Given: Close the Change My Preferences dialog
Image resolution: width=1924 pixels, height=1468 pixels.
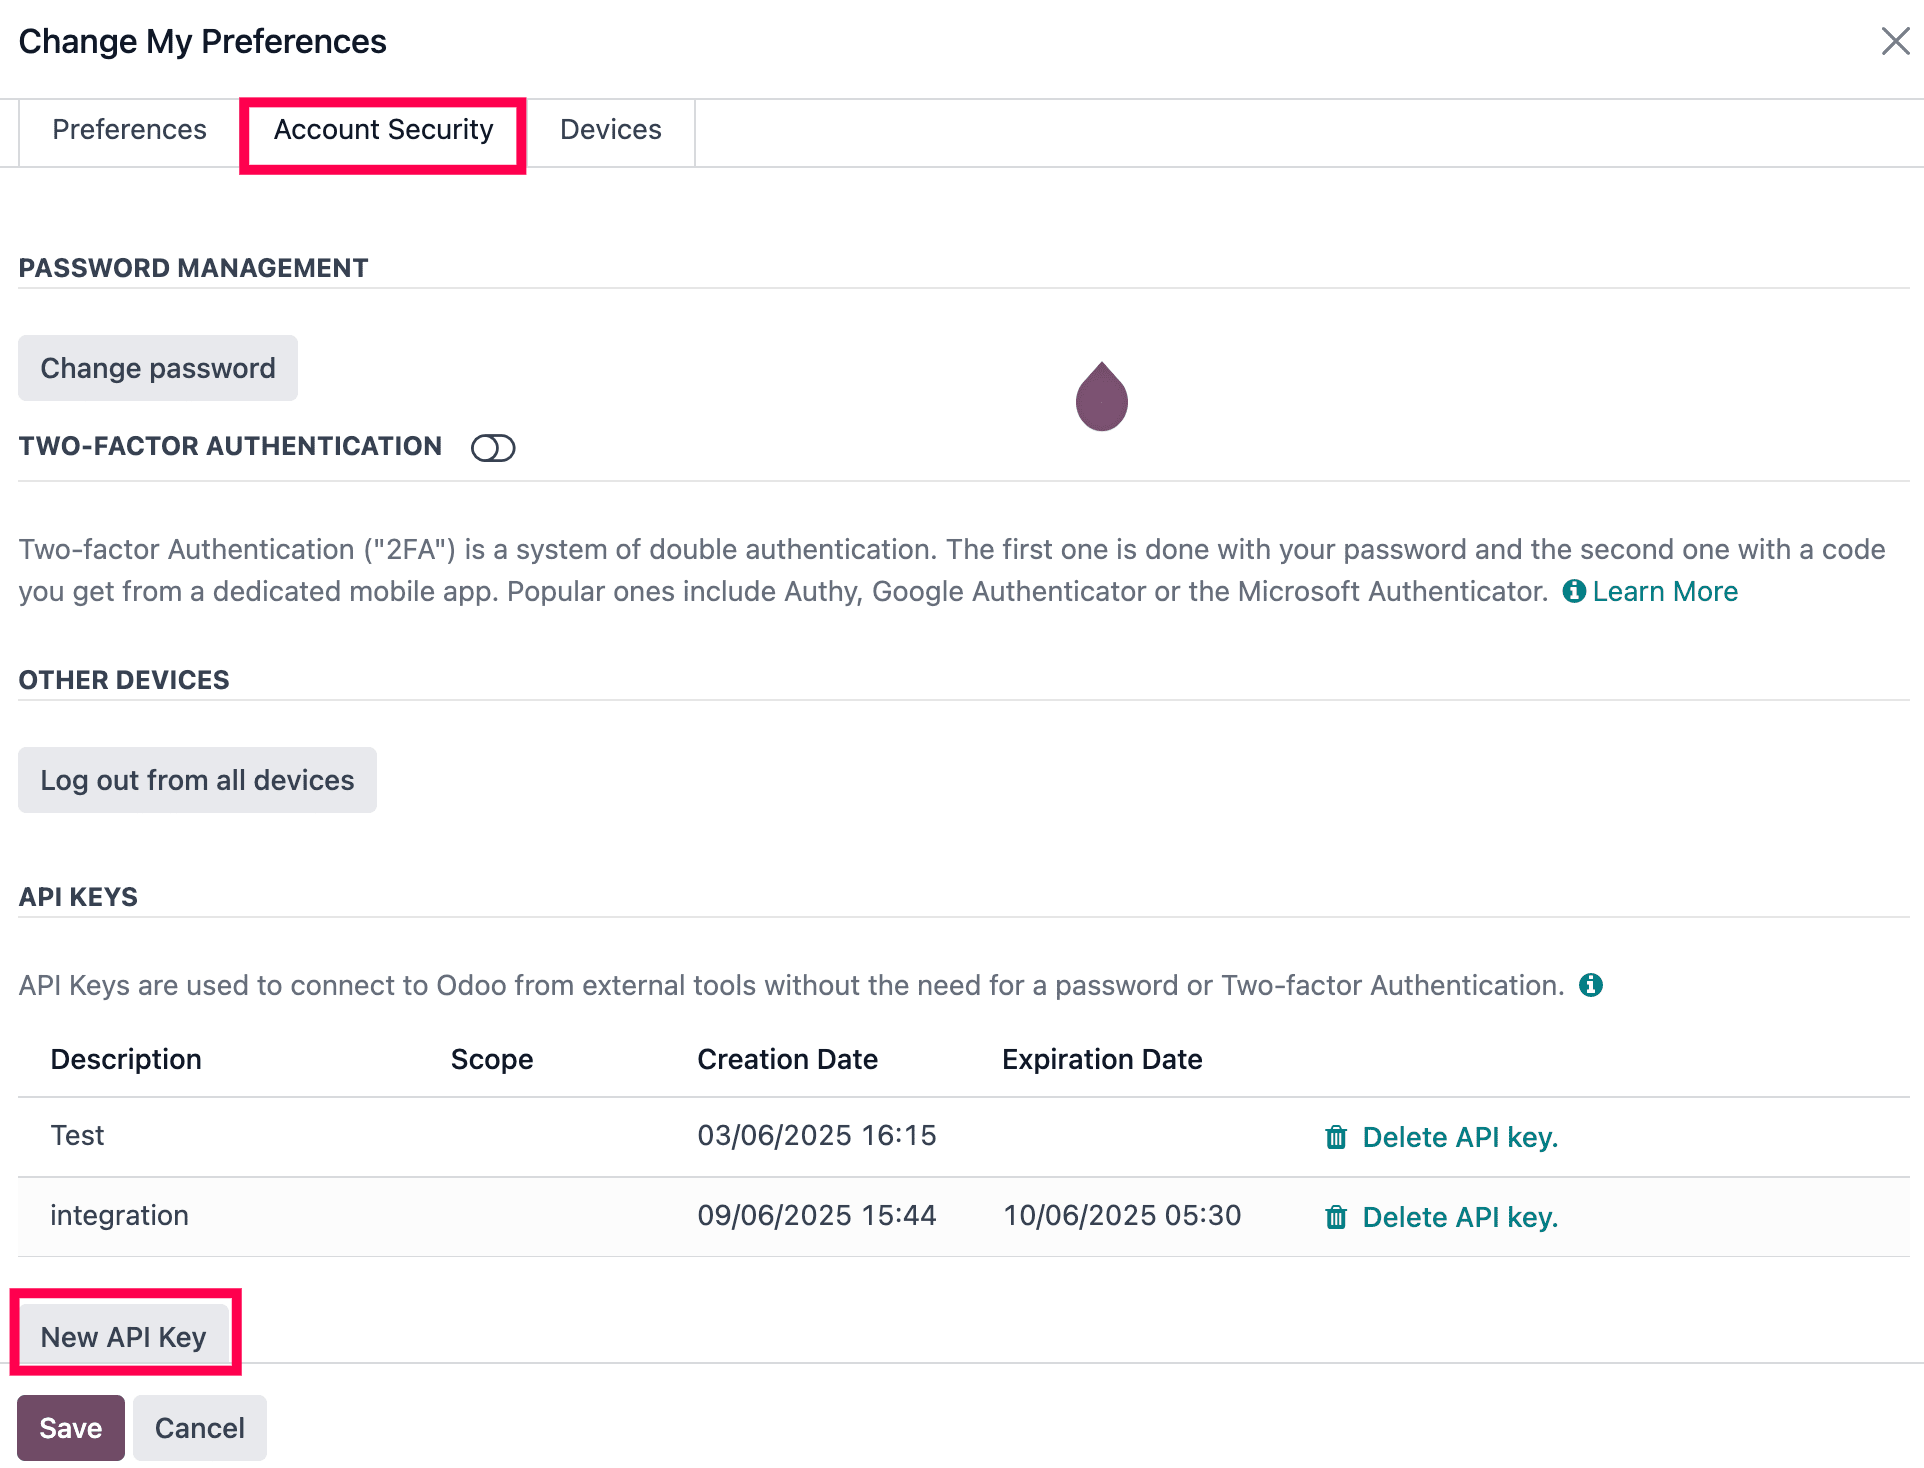Looking at the screenshot, I should coord(1894,41).
